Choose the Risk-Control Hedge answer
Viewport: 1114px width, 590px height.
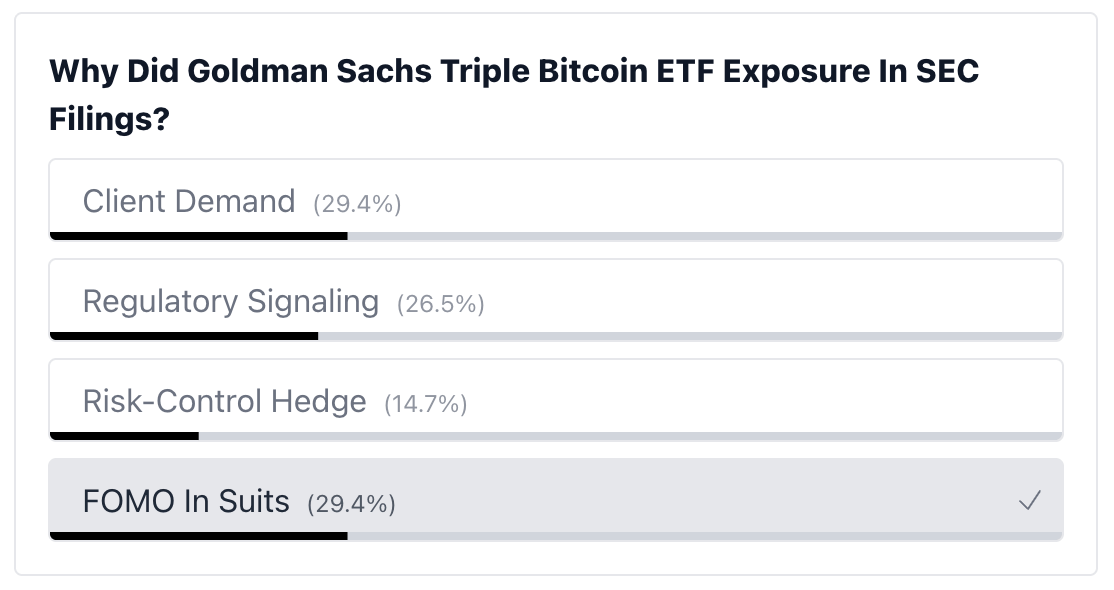tap(556, 400)
